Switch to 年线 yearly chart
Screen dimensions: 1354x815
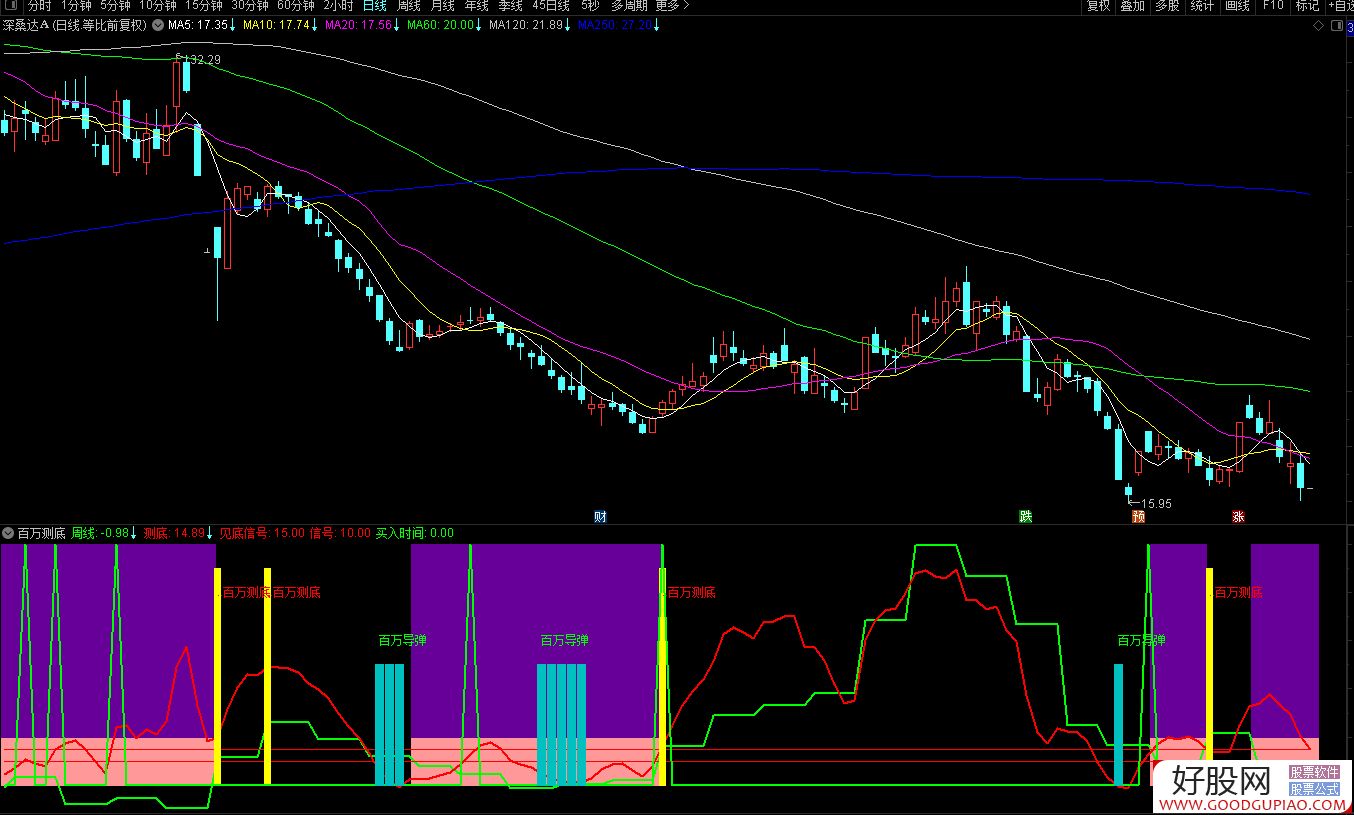(x=476, y=6)
